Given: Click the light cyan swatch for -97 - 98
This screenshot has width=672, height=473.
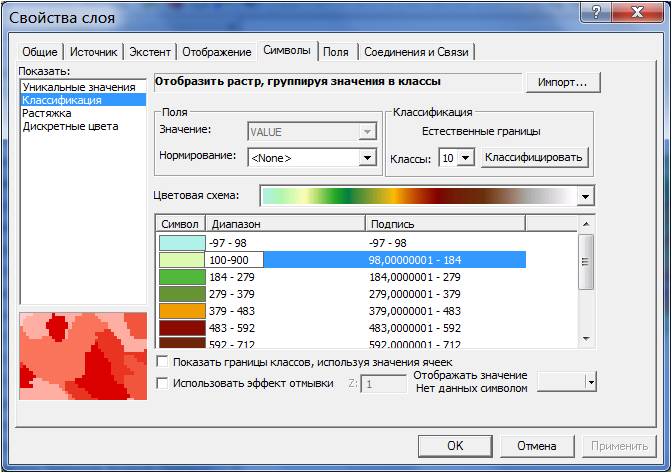Looking at the screenshot, I should pyautogui.click(x=182, y=243).
